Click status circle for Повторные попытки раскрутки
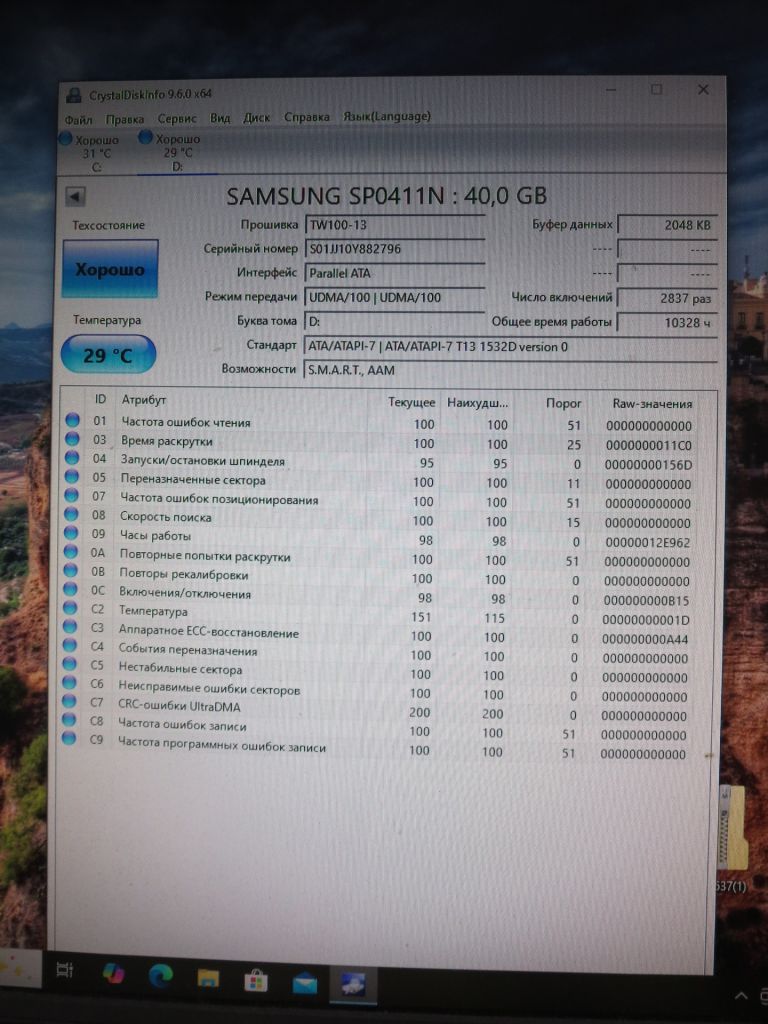768x1024 pixels. coord(71,552)
